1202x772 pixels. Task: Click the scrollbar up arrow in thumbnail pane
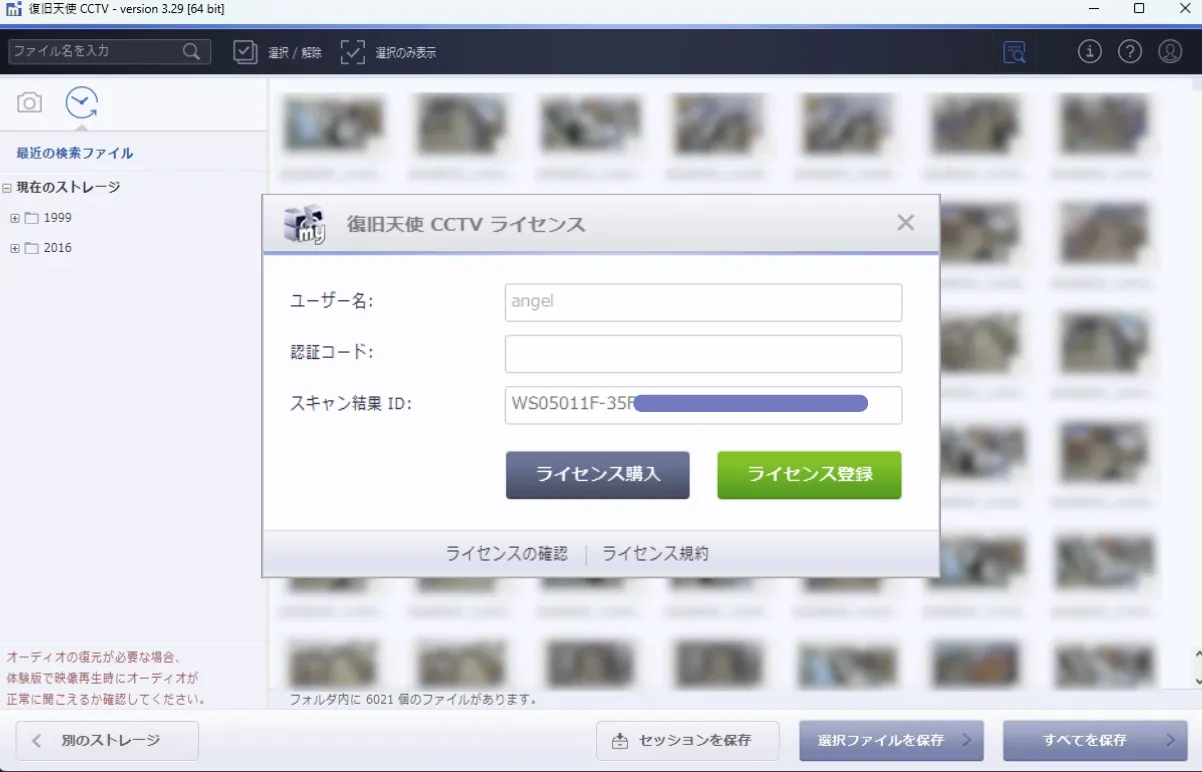click(1197, 656)
